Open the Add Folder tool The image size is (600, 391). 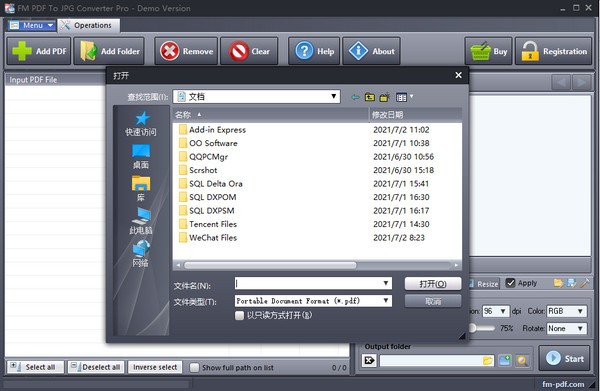(x=109, y=51)
